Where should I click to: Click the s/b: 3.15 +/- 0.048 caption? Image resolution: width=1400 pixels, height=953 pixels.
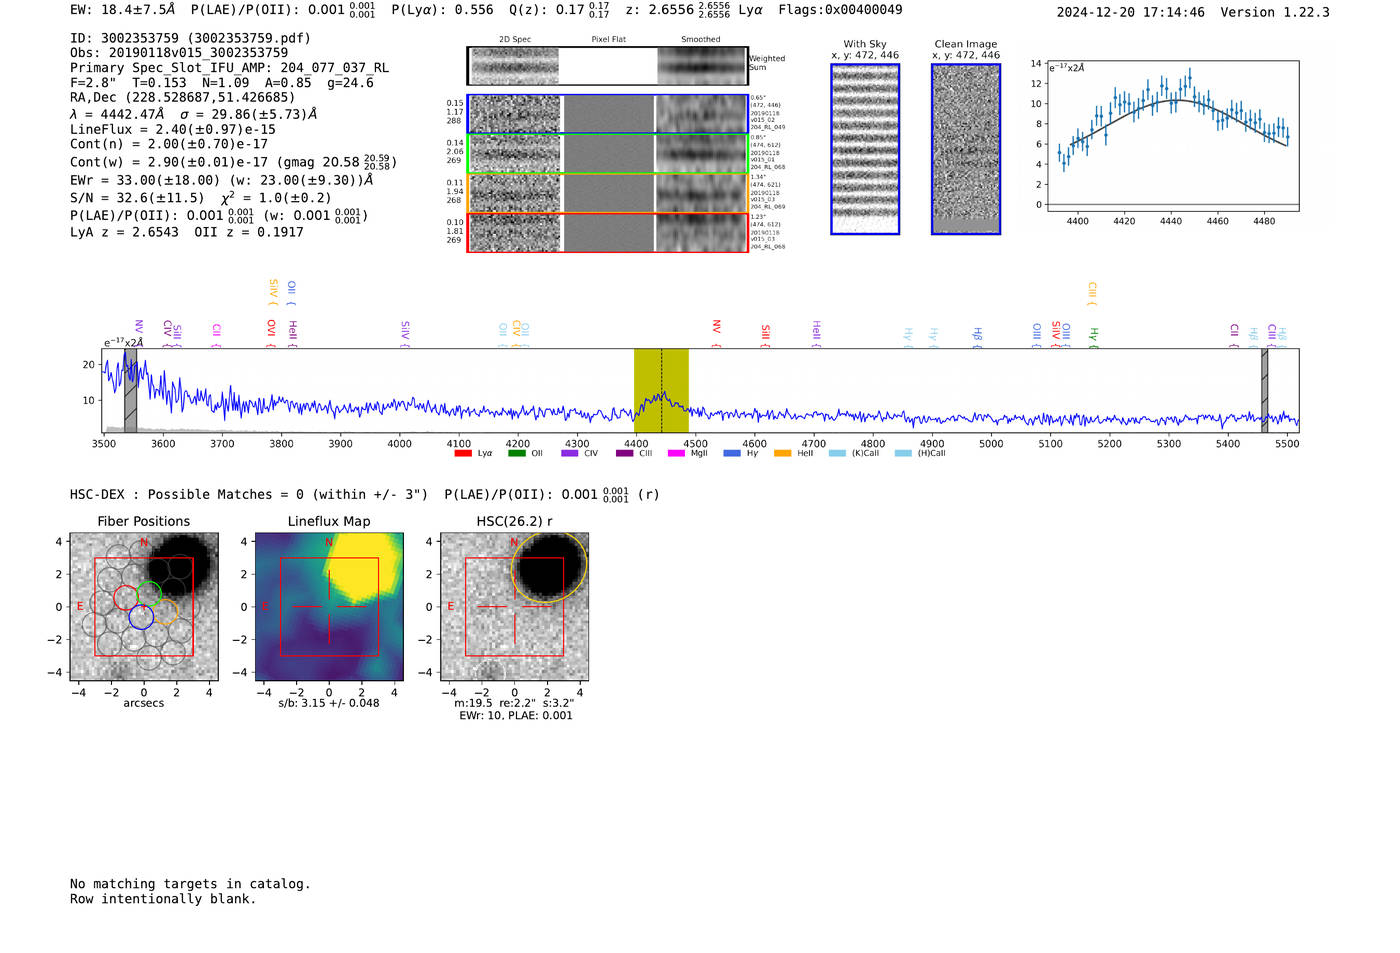pos(329,703)
